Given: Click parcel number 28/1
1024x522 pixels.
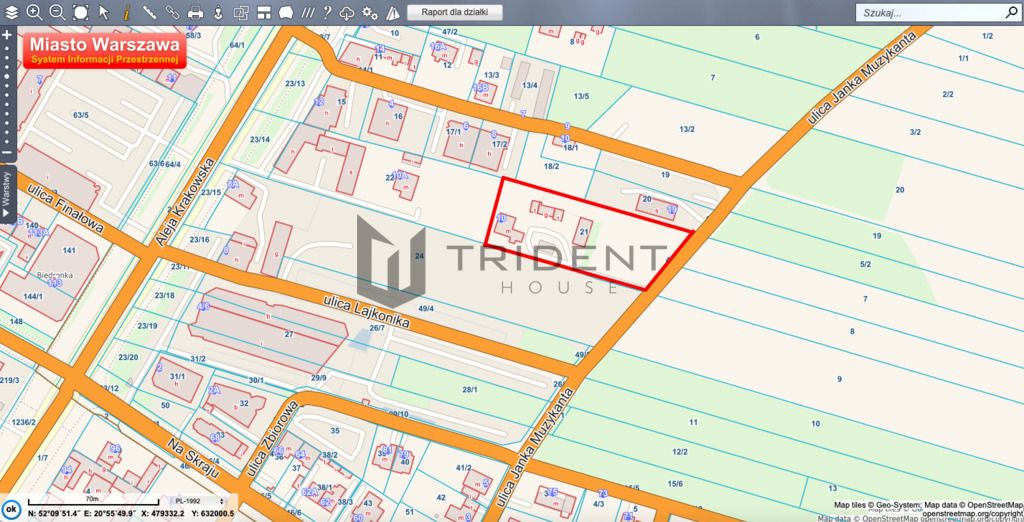Looking at the screenshot, I should tap(470, 389).
